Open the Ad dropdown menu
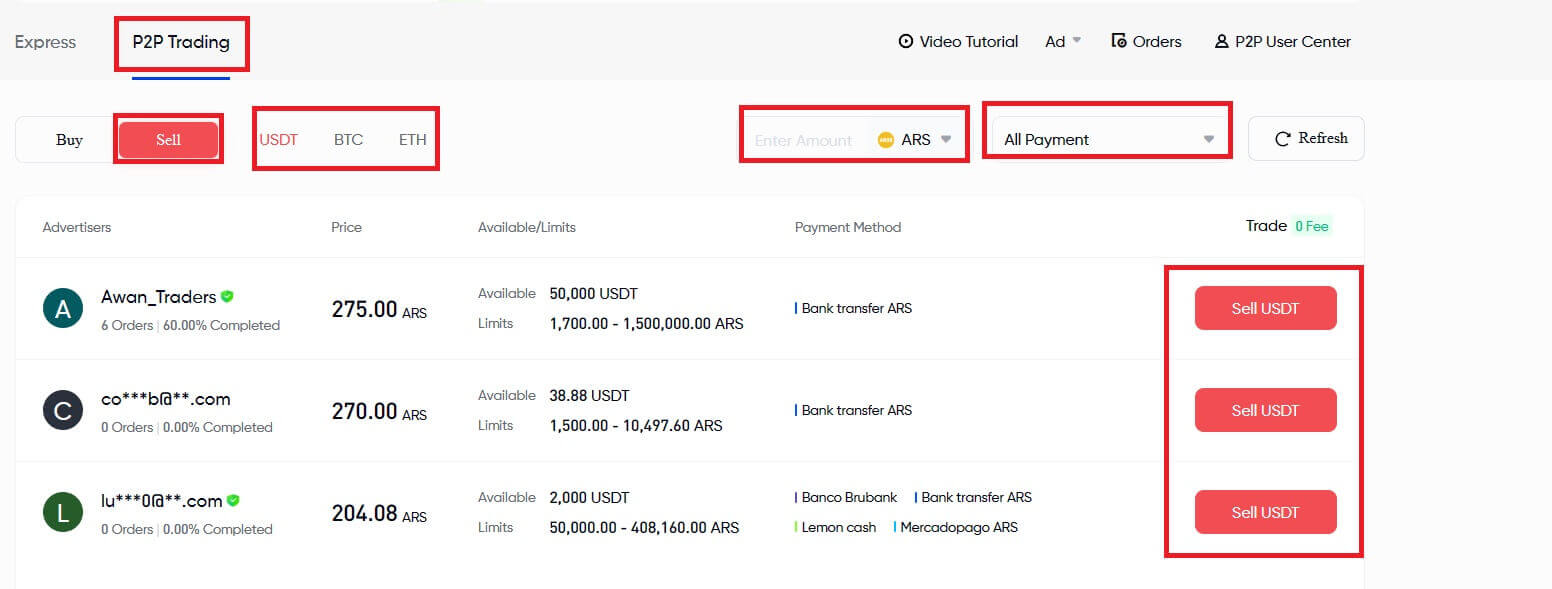Viewport: 1552px width, 589px height. tap(1061, 41)
